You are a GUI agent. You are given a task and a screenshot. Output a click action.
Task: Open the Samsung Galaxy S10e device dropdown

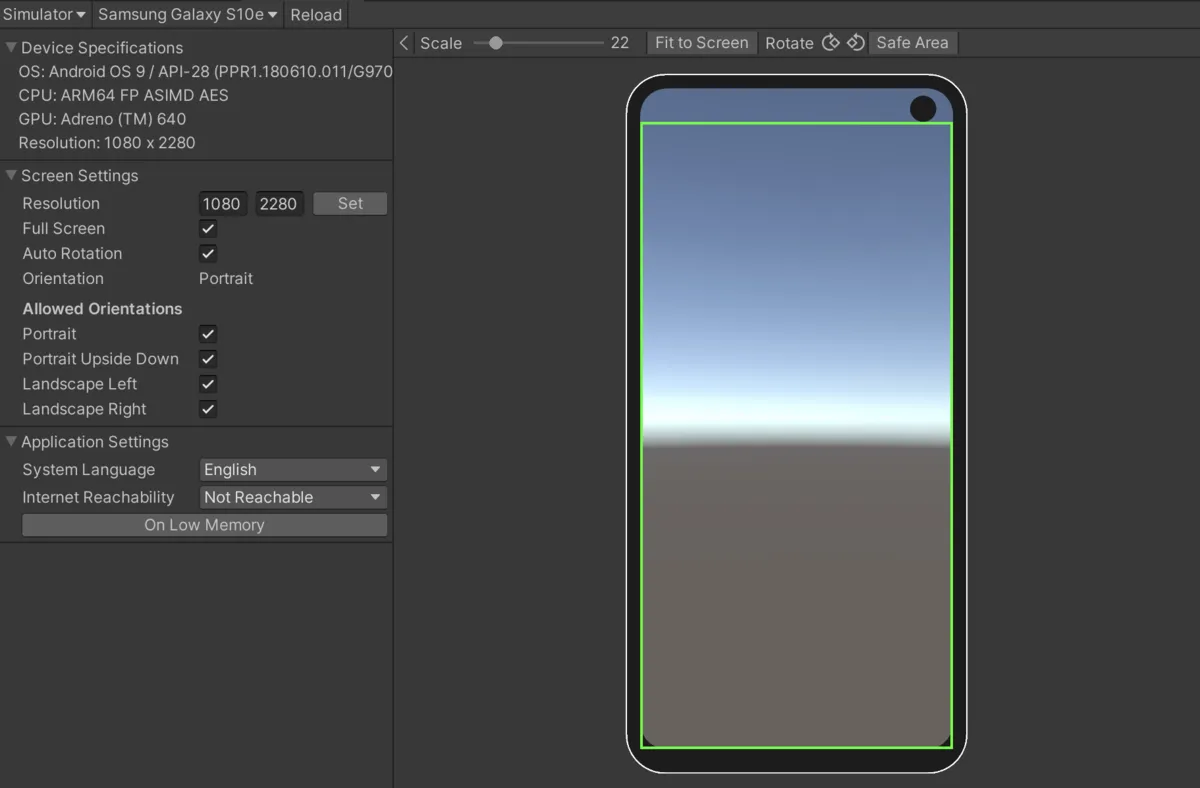pos(188,15)
